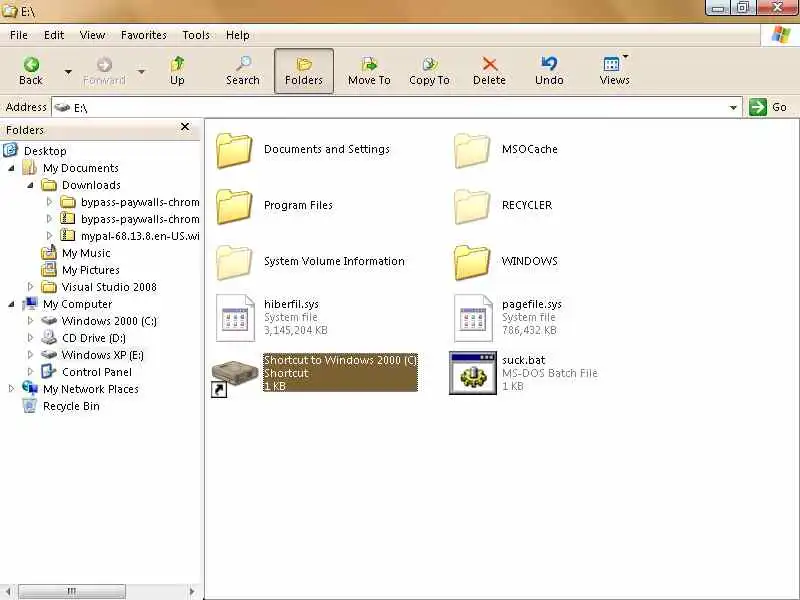
Task: Expand the bypass-paywalls-chrom folder node
Action: point(49,202)
